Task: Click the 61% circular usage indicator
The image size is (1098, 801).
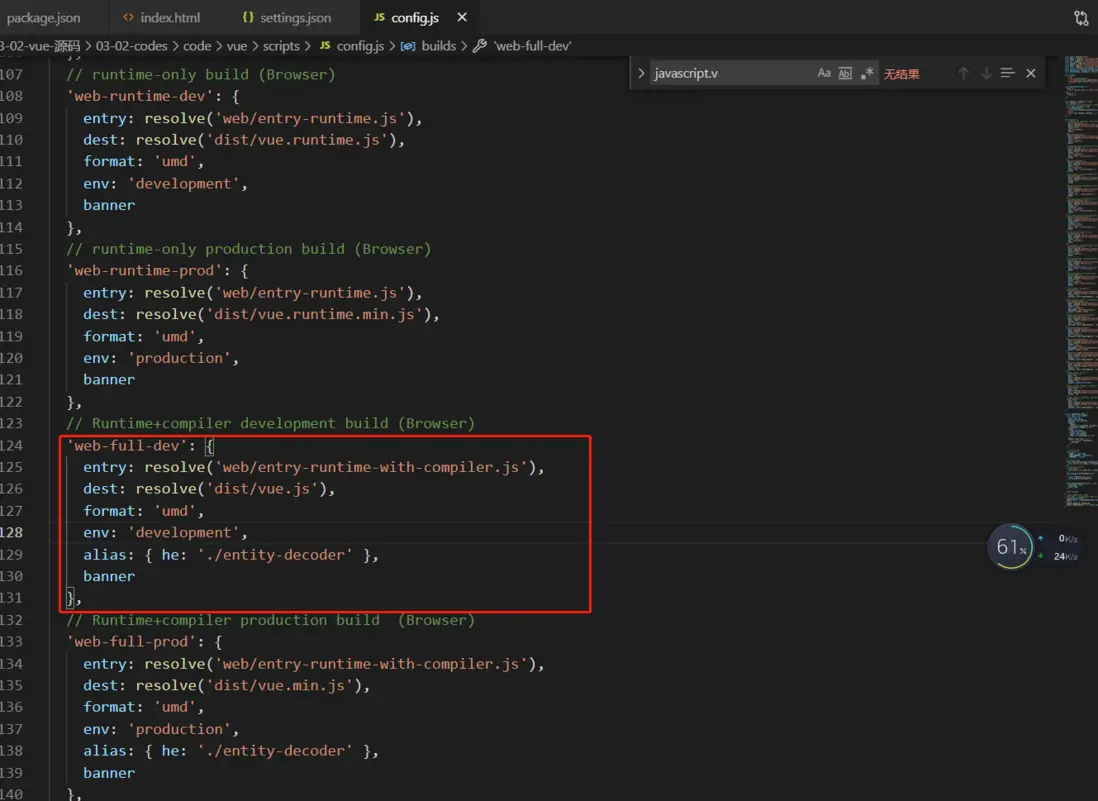Action: (x=1010, y=547)
